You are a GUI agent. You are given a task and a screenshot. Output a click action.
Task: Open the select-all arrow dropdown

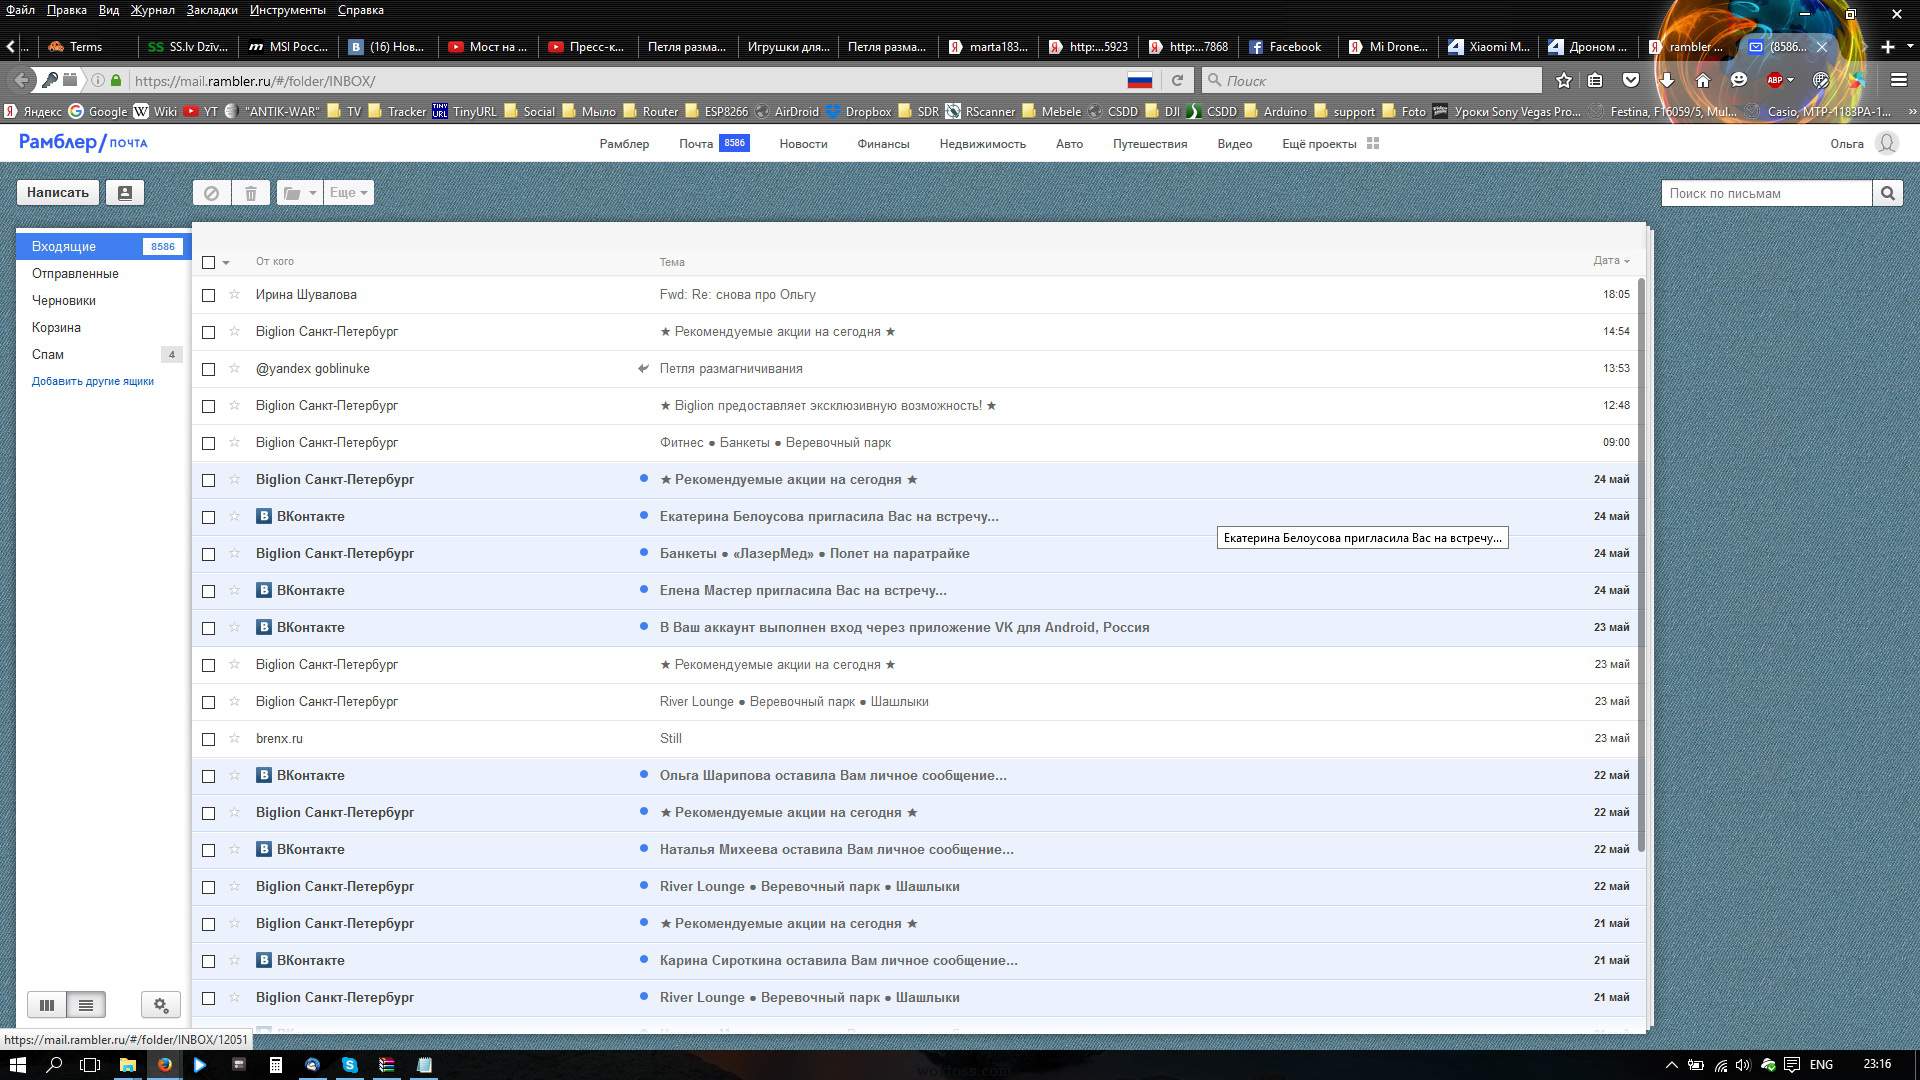[x=226, y=263]
